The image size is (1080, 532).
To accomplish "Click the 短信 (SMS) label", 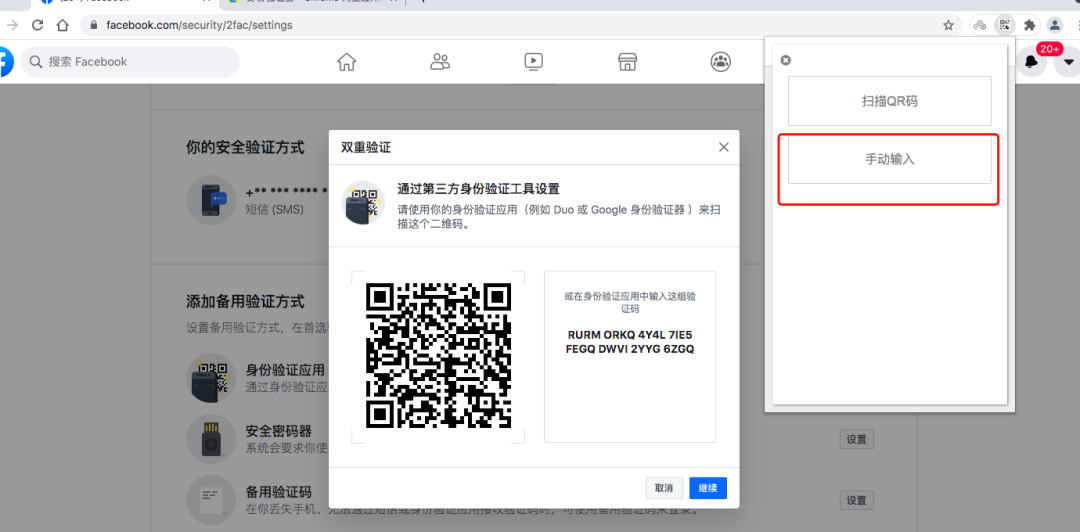I will 274,209.
